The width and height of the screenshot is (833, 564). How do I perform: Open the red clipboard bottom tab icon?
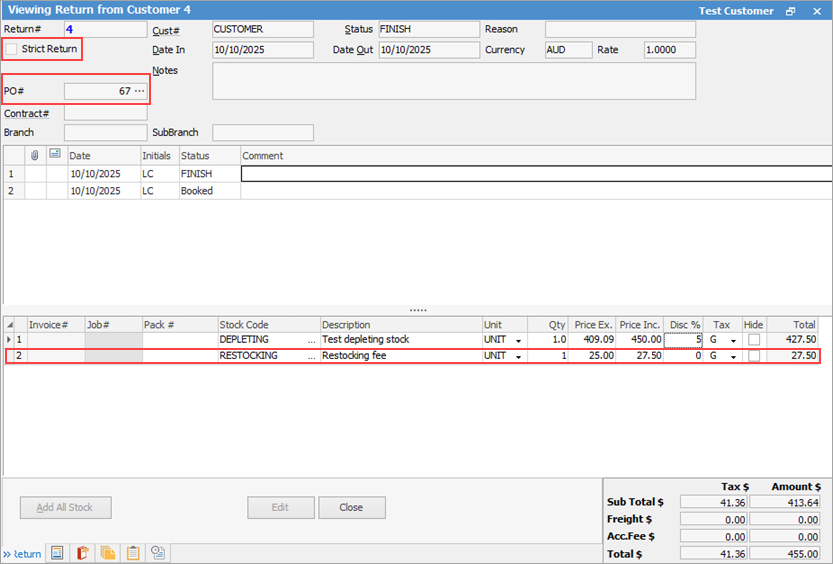coord(83,553)
